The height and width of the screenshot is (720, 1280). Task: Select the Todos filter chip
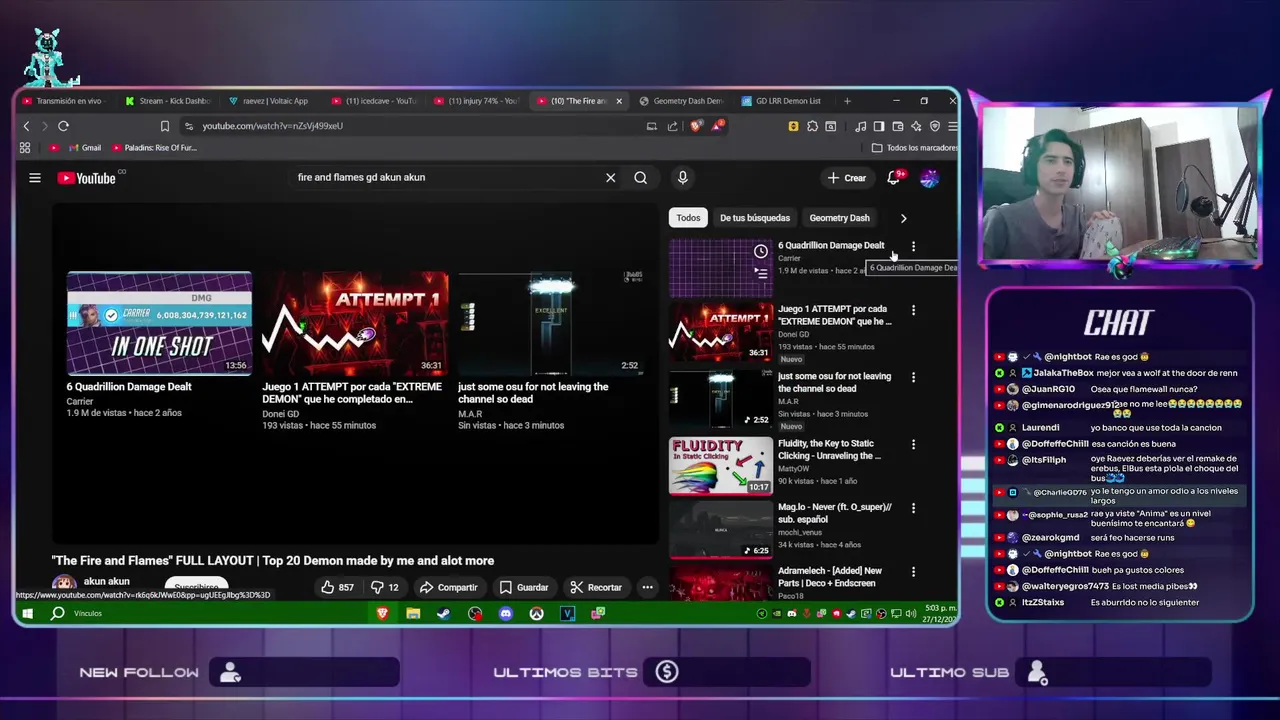688,218
